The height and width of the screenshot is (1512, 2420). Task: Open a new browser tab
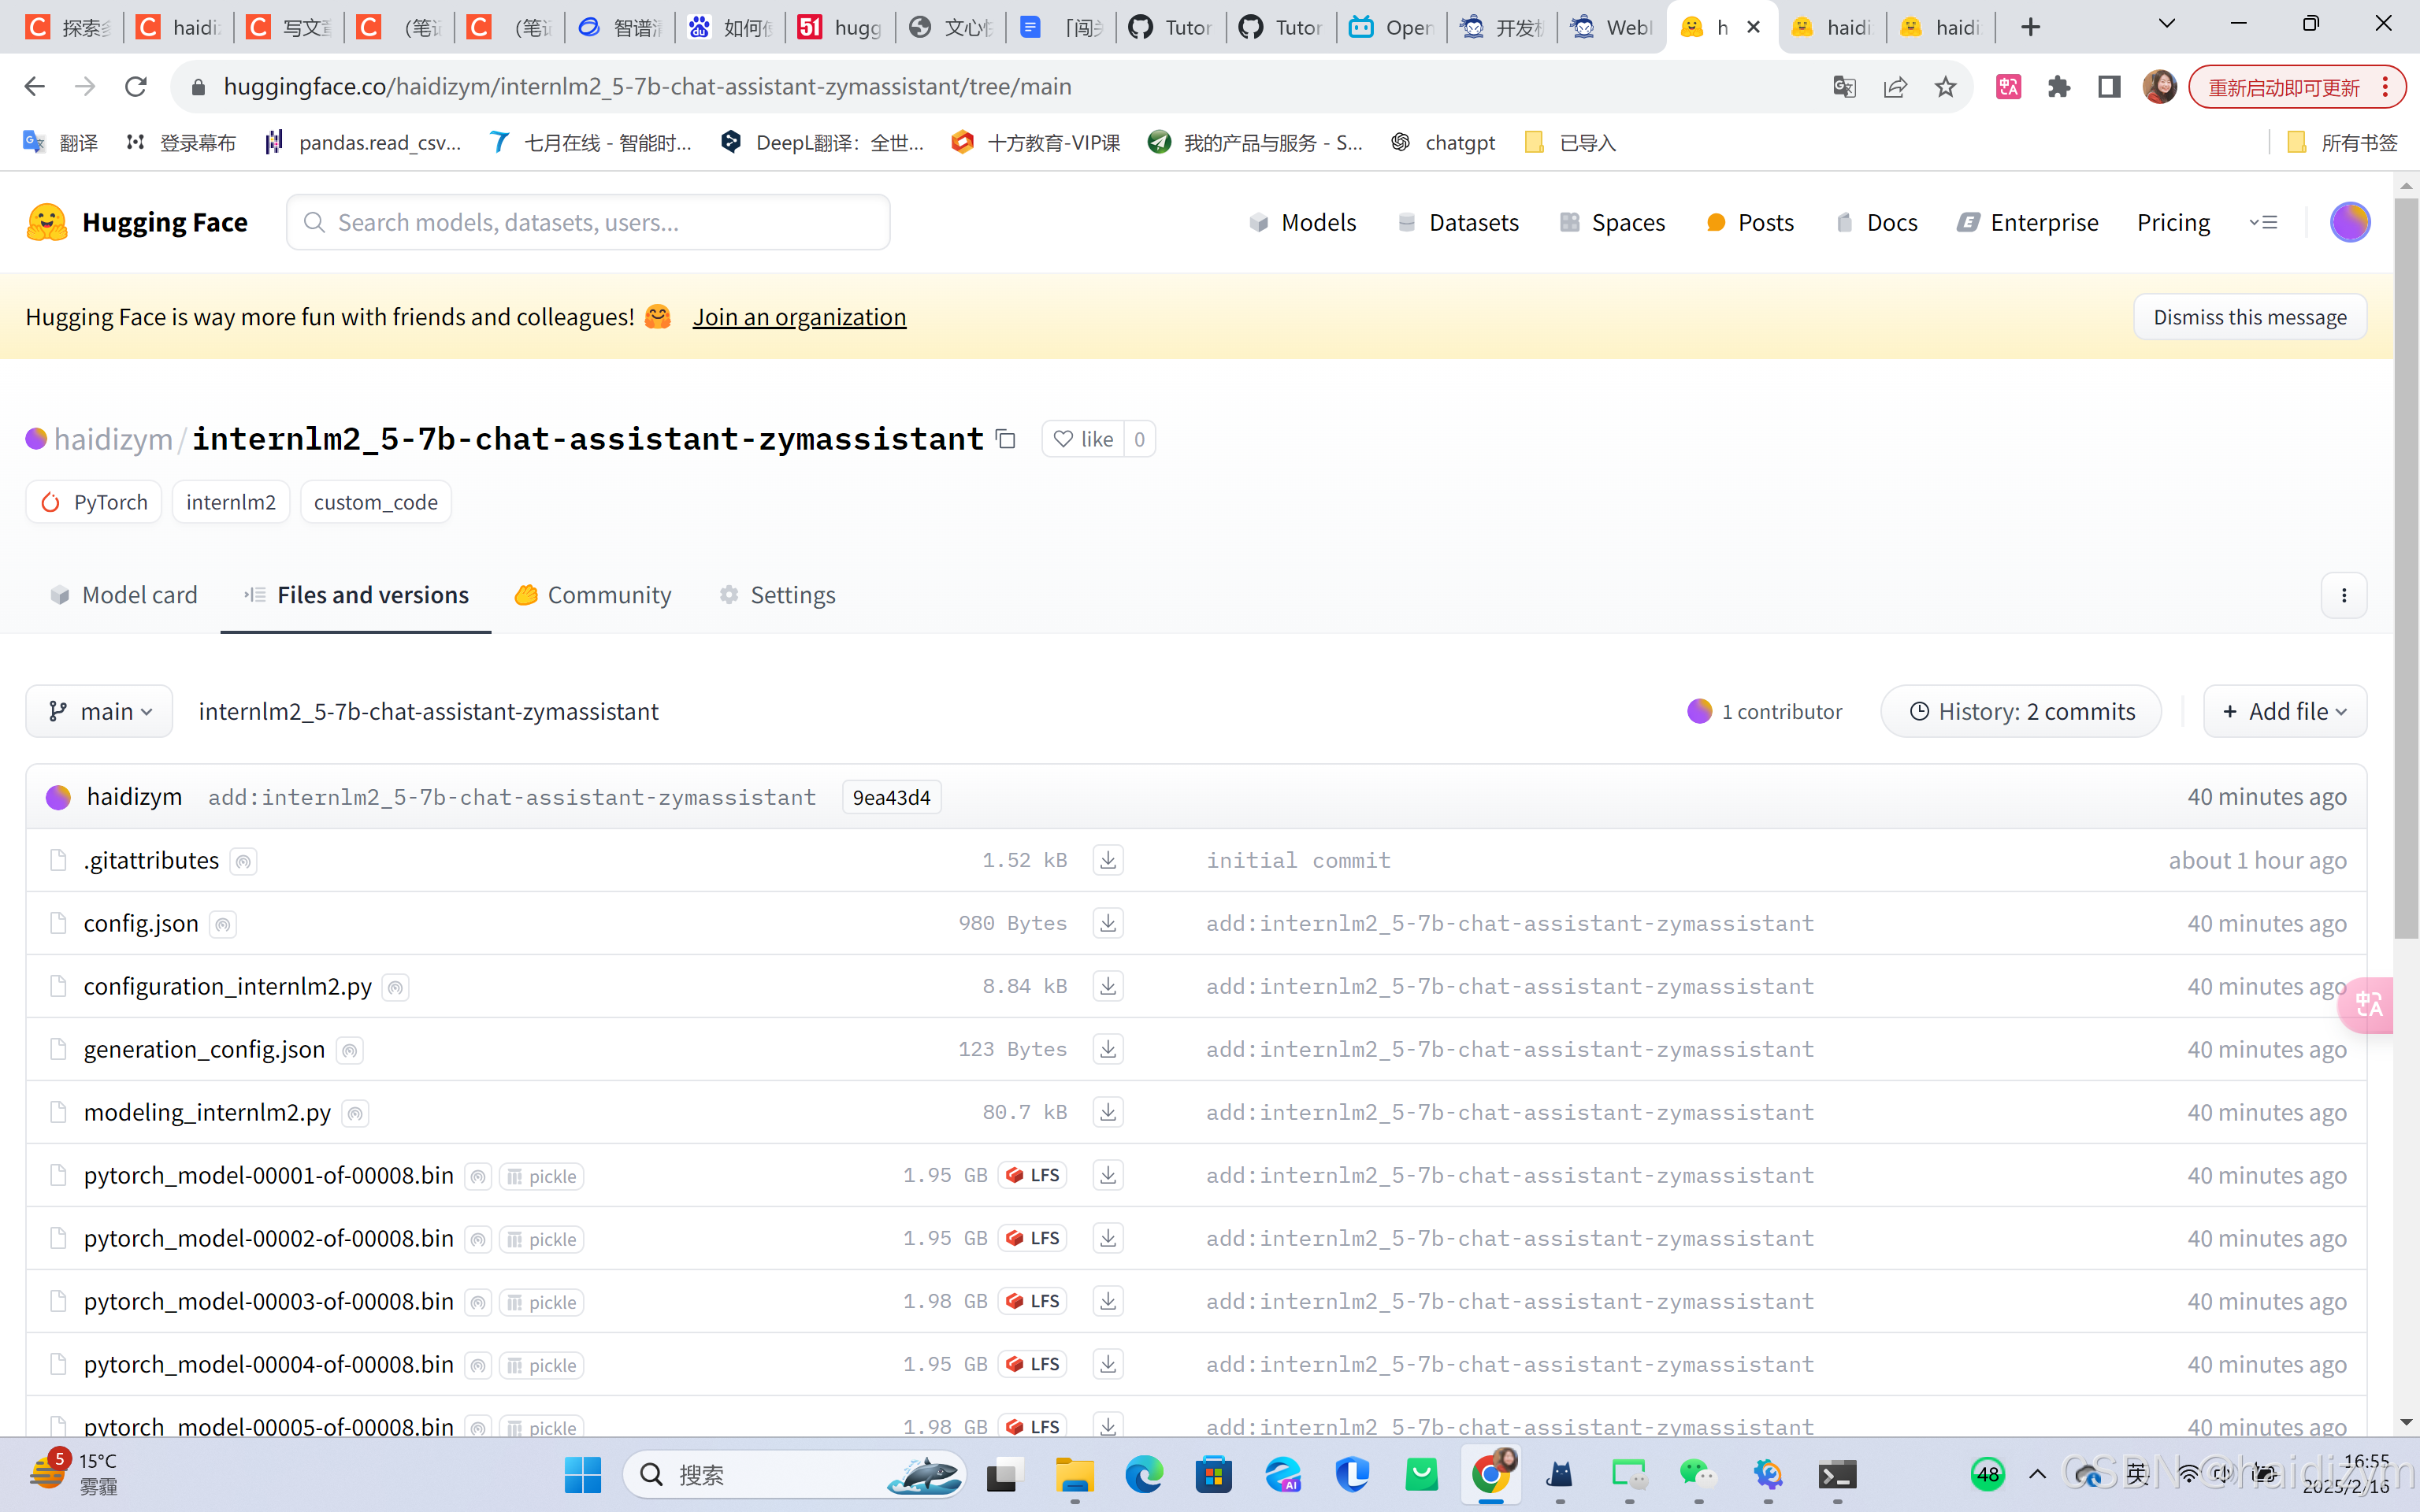click(x=2030, y=27)
